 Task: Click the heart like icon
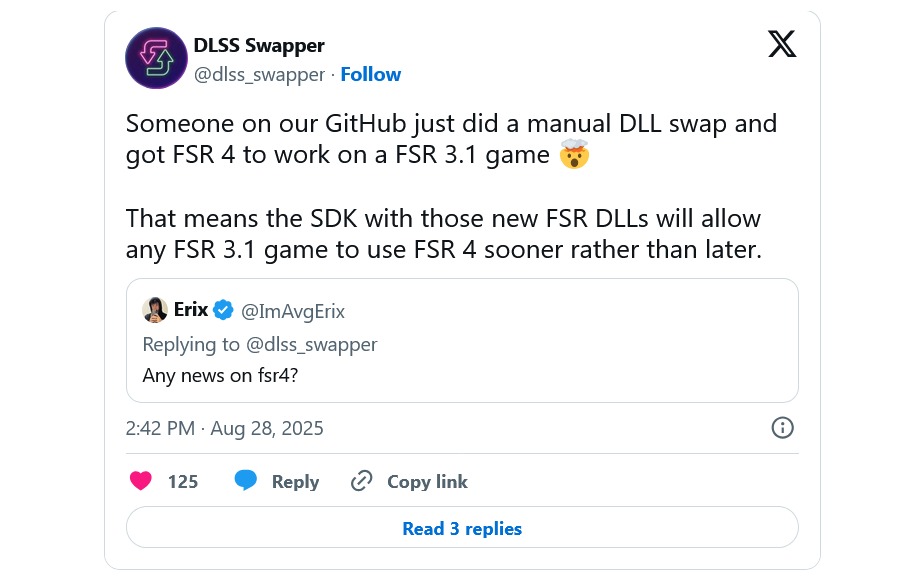[x=141, y=481]
